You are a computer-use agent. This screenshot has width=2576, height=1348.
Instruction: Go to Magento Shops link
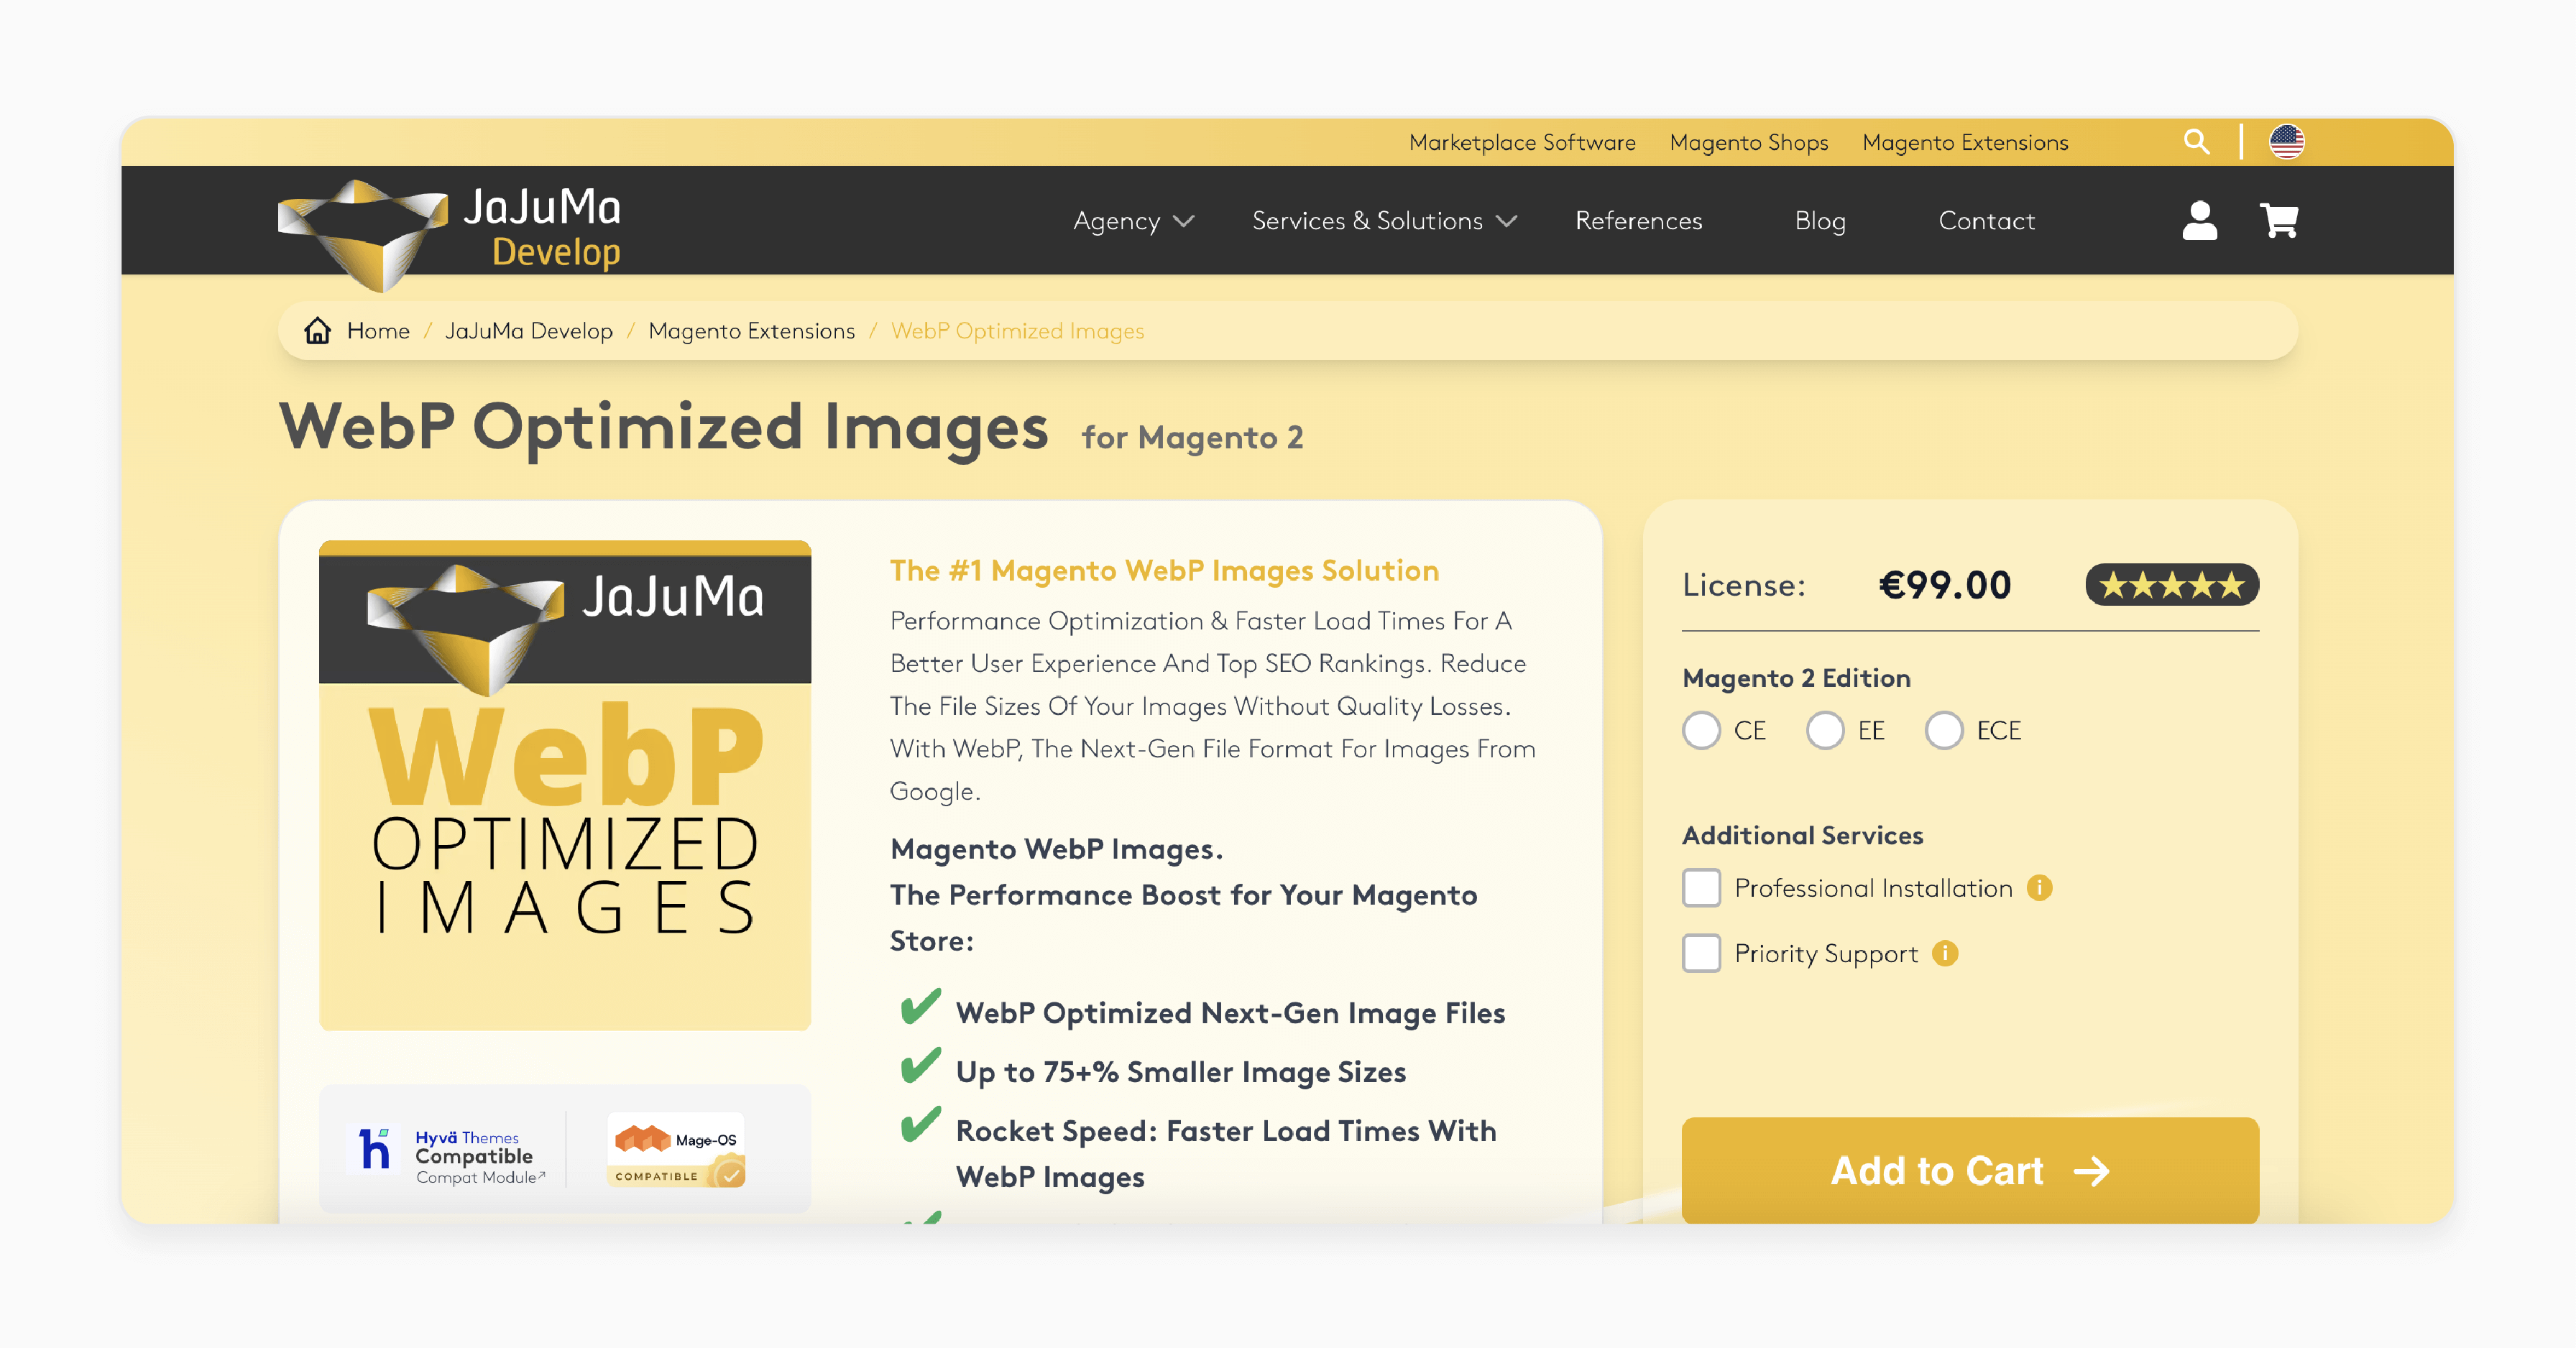(1749, 143)
